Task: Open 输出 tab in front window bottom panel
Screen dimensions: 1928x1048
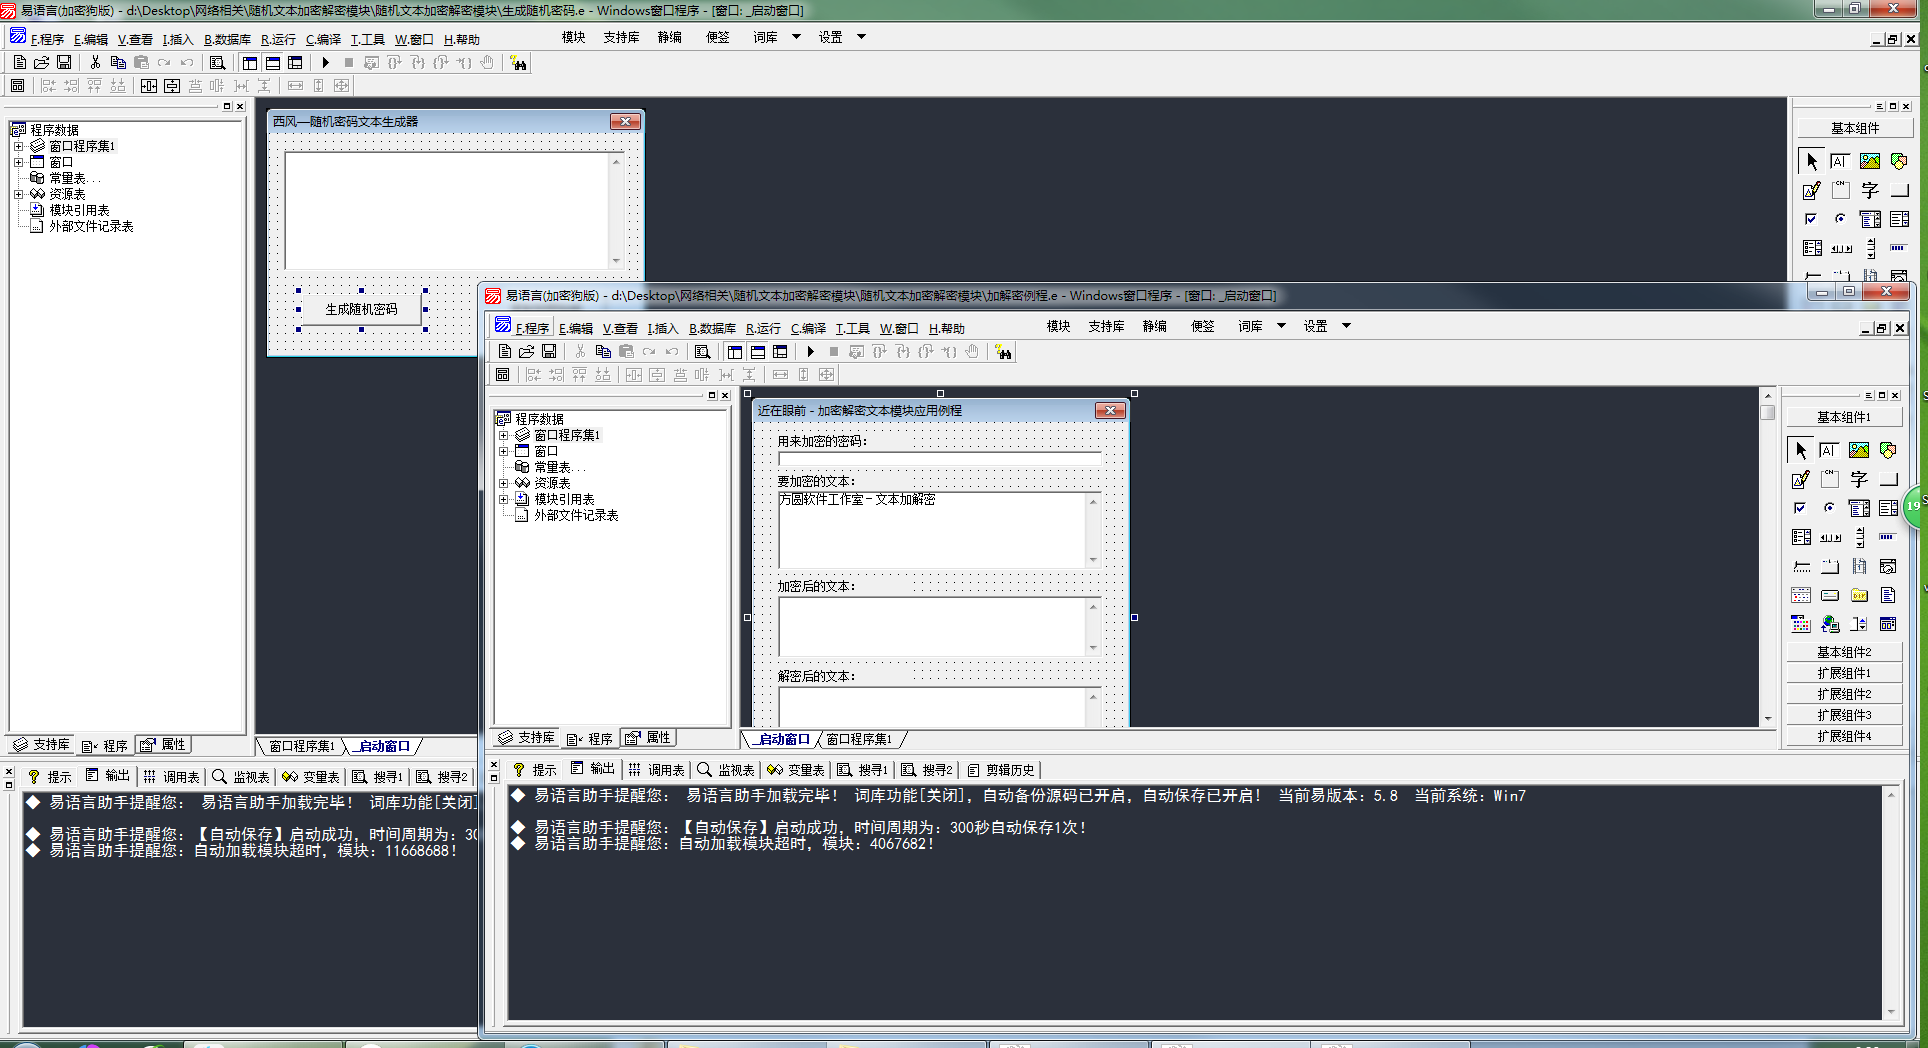Action: point(593,769)
